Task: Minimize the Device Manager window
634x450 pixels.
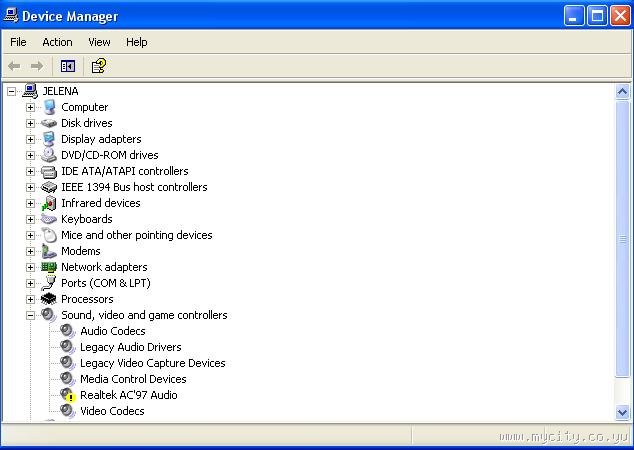Action: tap(574, 16)
